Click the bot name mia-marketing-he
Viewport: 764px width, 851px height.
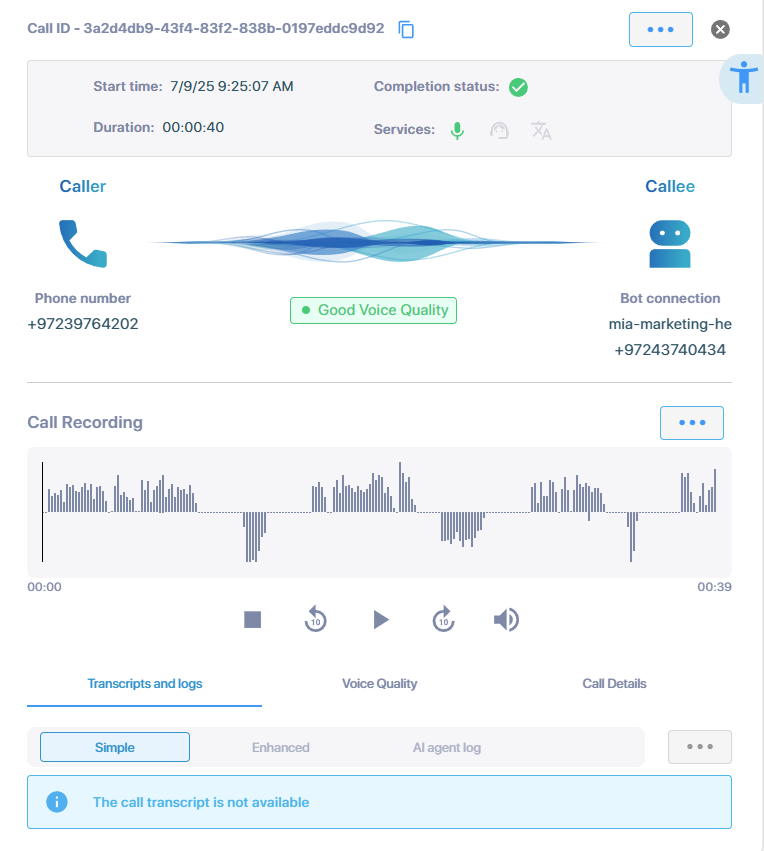pyautogui.click(x=670, y=324)
